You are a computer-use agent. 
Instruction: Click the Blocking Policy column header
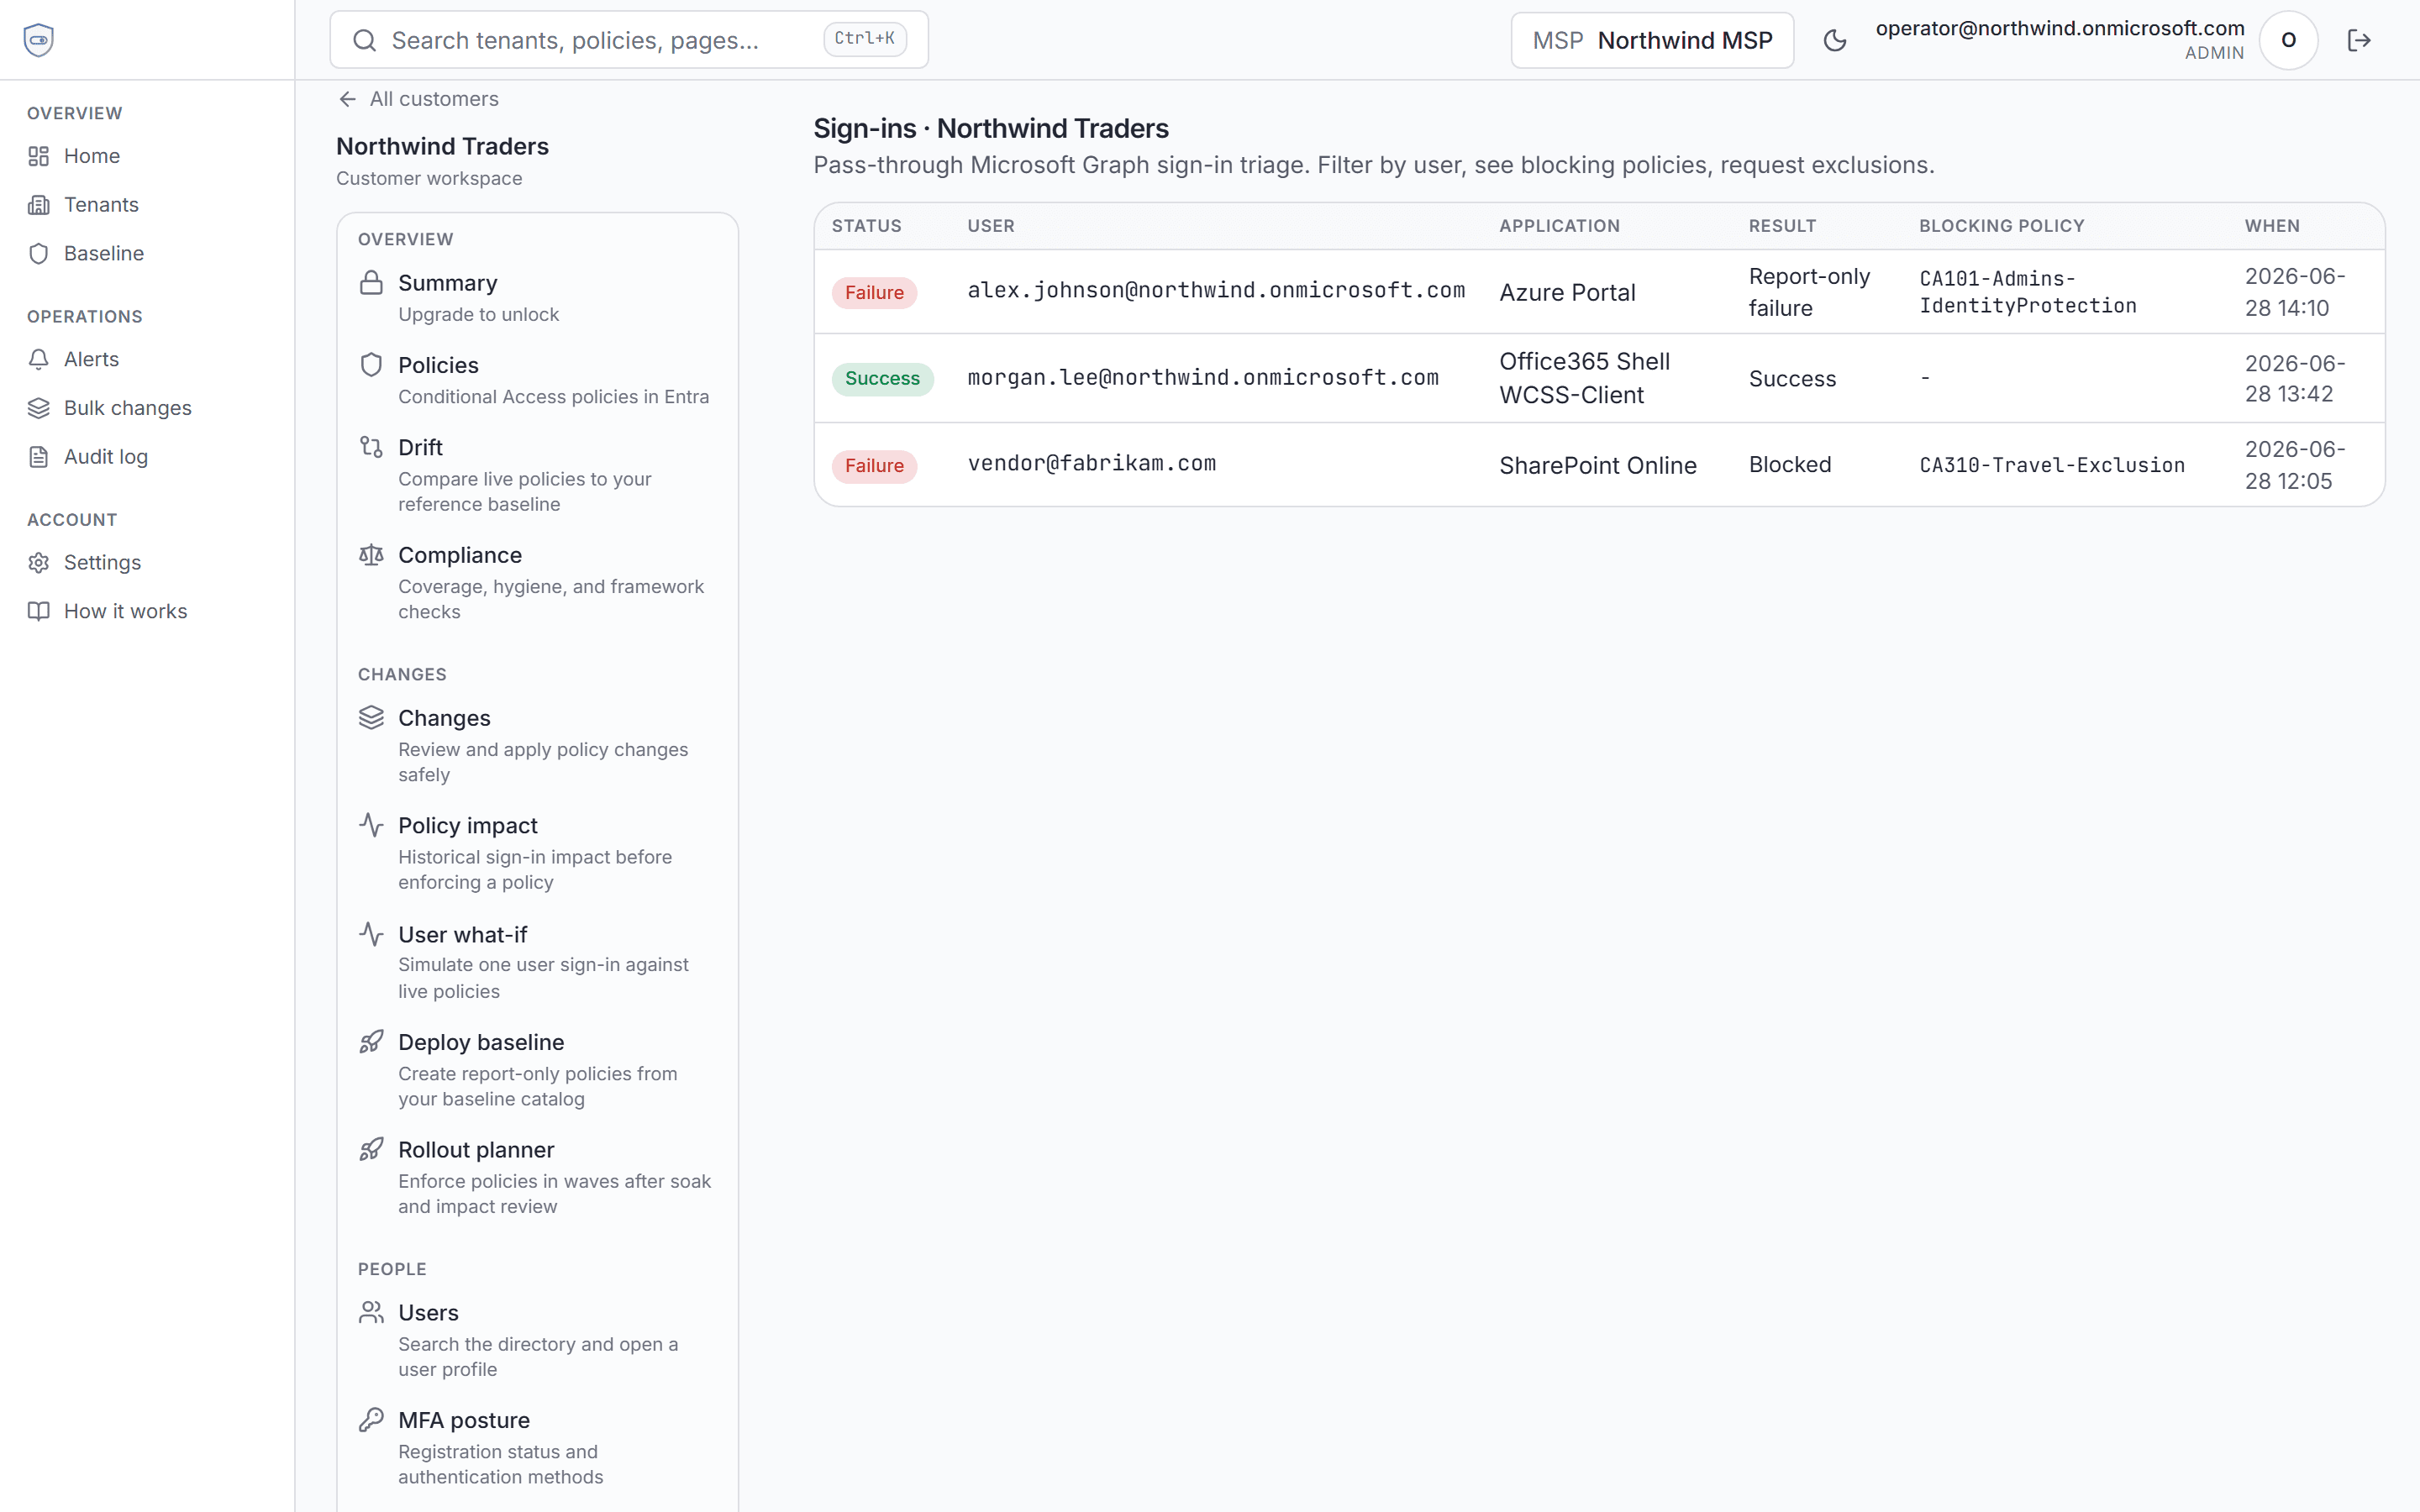[x=2001, y=226]
